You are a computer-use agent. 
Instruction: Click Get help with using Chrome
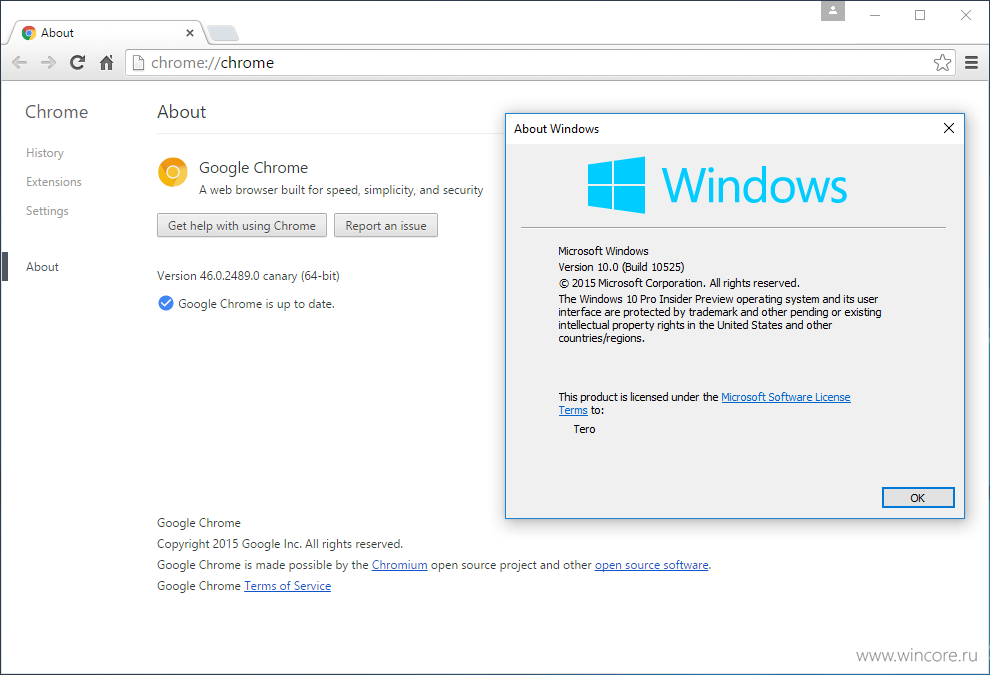point(242,225)
